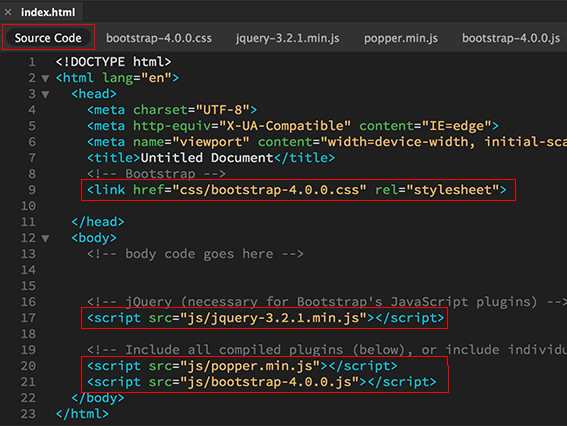Screen dimensions: 567x426
Task: Open related file popper.min.js
Action: 401,38
